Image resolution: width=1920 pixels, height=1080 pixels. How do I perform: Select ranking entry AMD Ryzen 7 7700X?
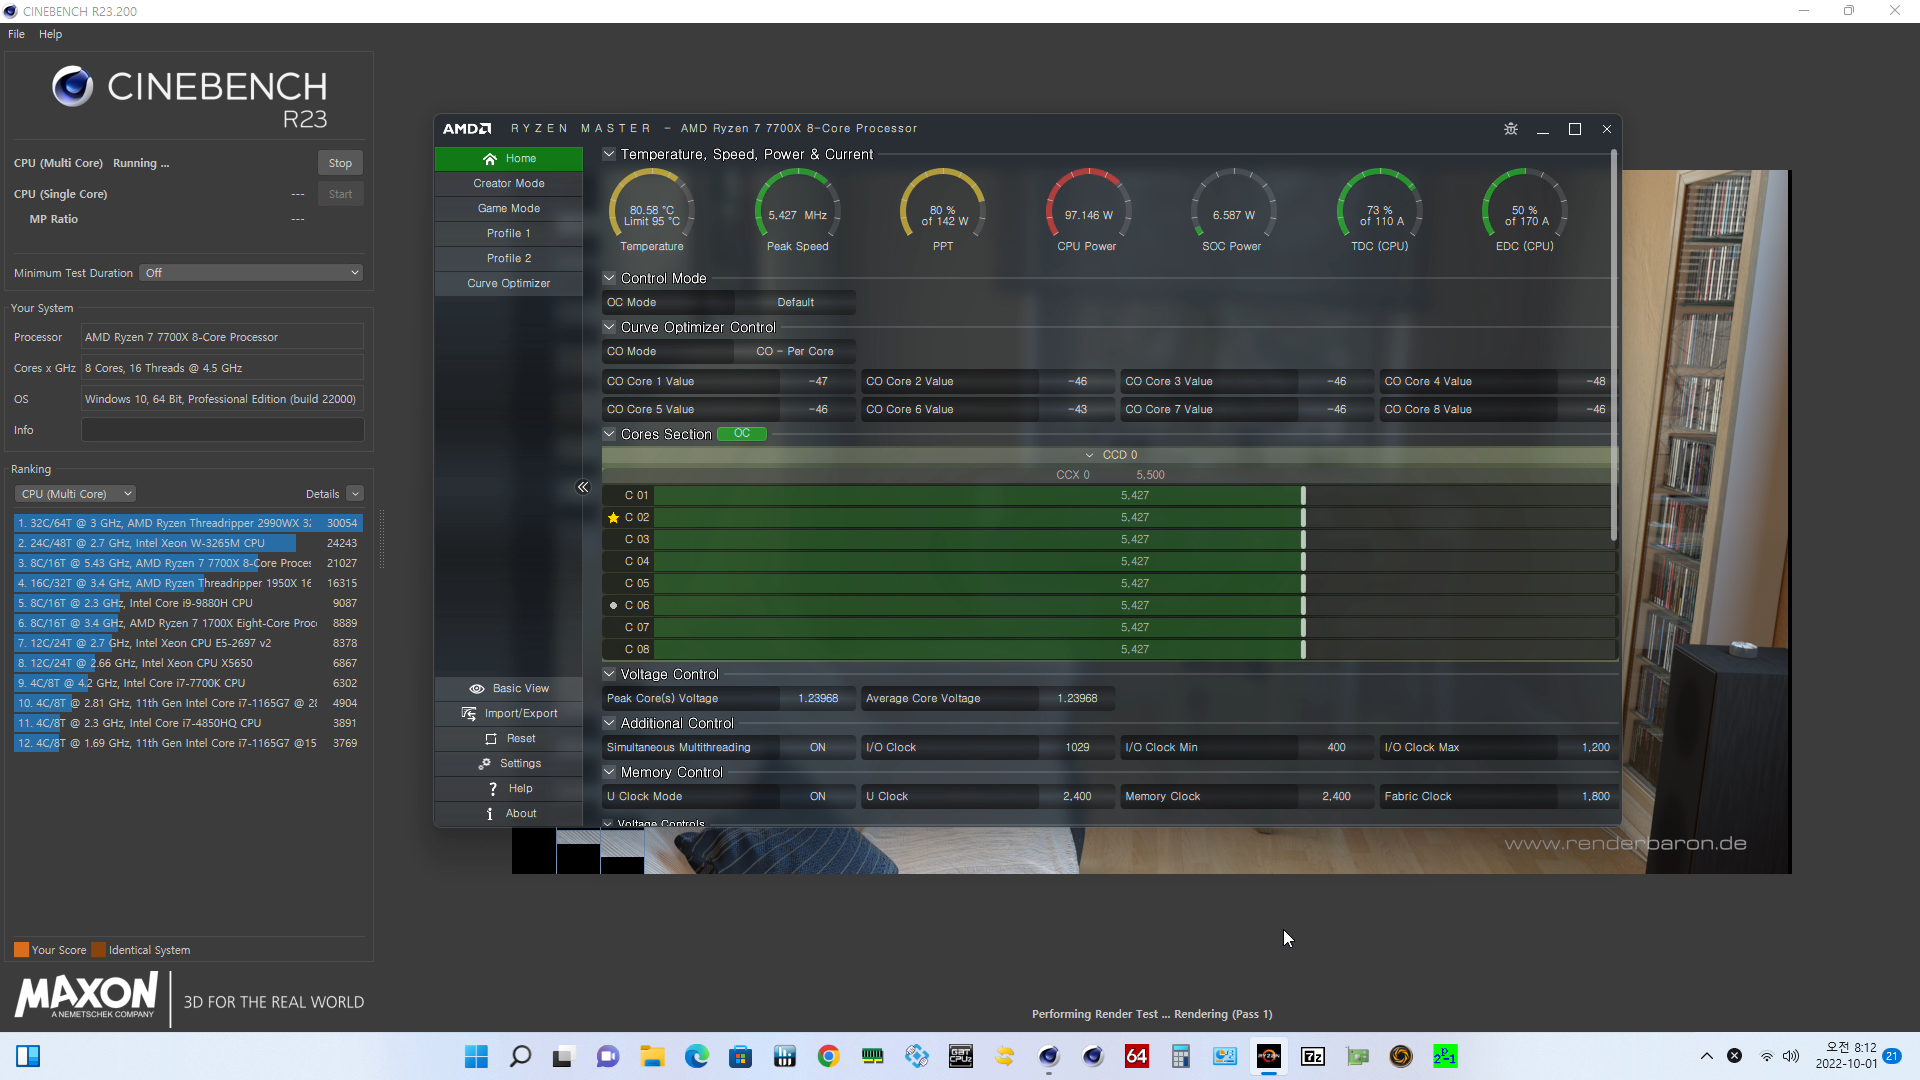pyautogui.click(x=188, y=563)
